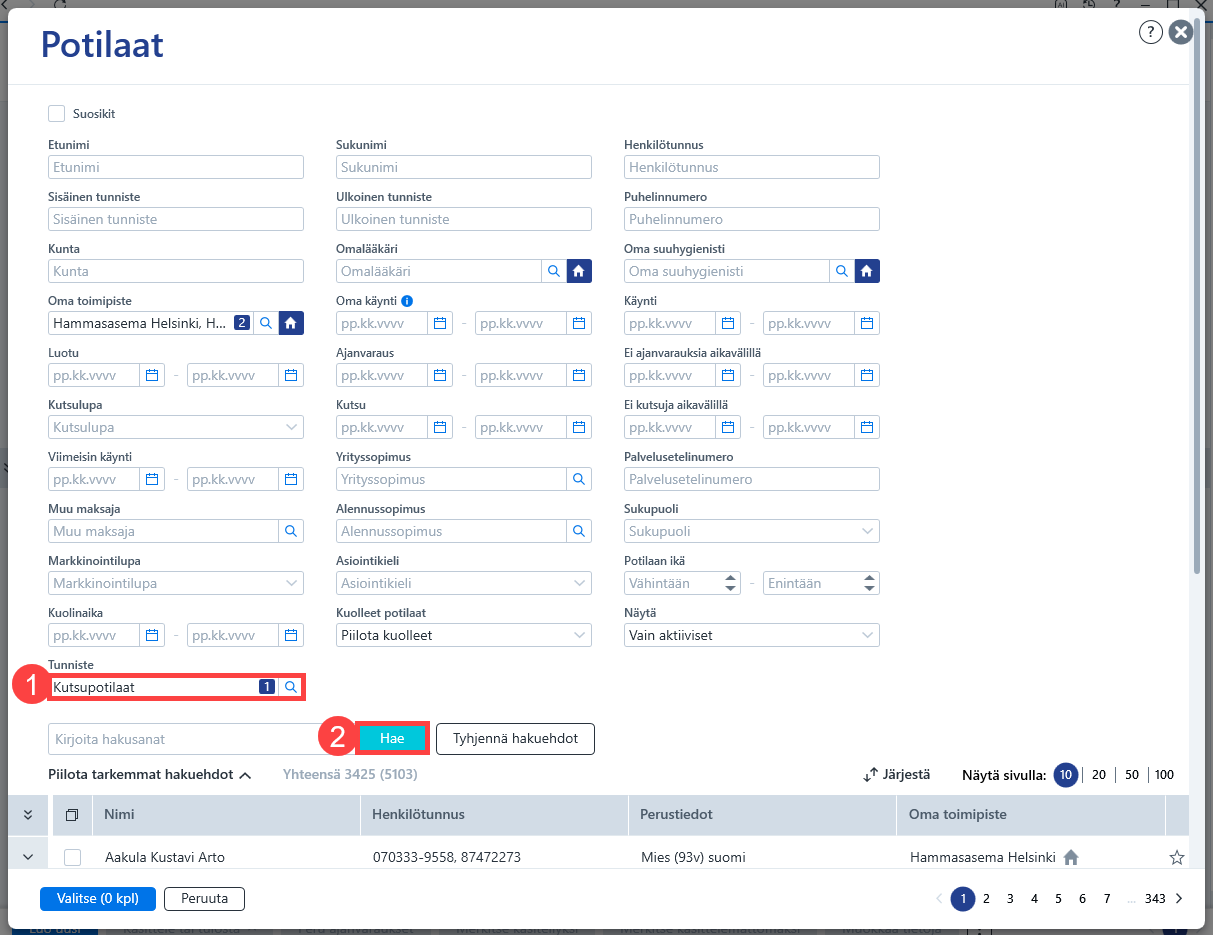1213x935 pixels.
Task: Click the home icon beside Omalääkäri
Action: coord(579,271)
